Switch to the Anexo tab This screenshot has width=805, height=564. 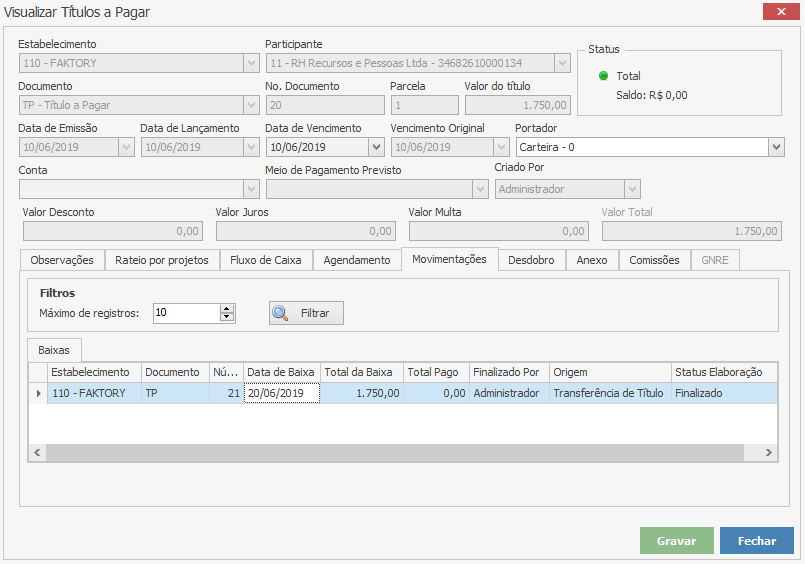click(592, 260)
